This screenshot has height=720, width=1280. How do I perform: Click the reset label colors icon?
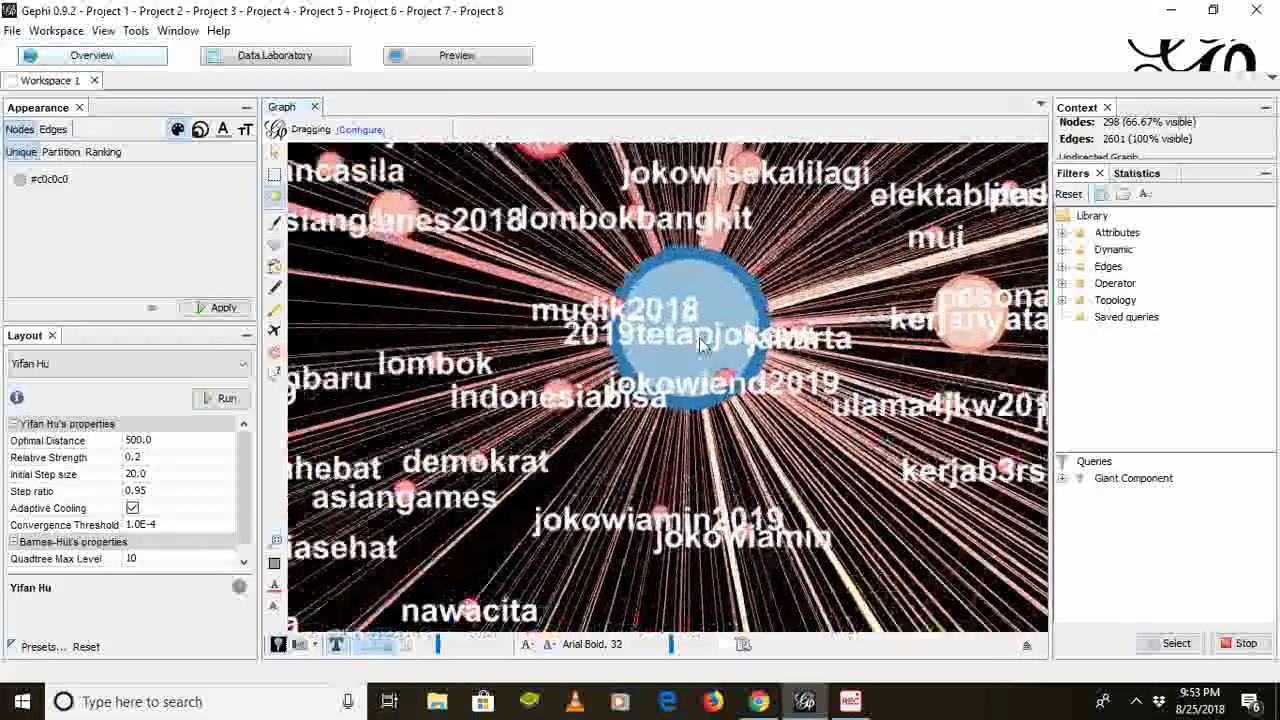tap(274, 585)
